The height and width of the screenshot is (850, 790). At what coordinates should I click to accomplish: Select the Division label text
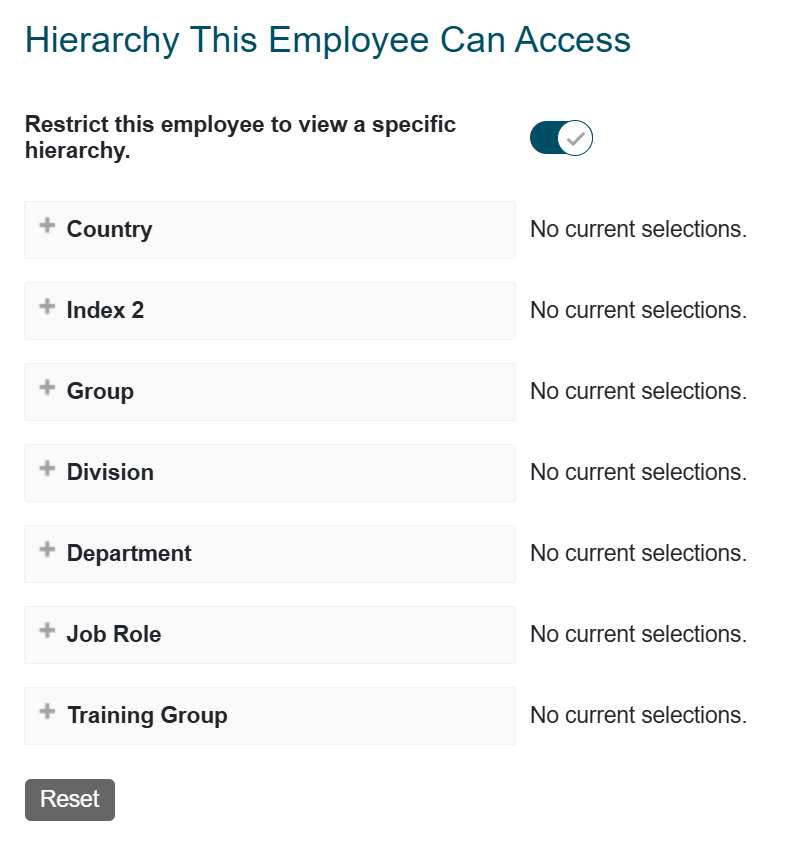click(x=110, y=472)
